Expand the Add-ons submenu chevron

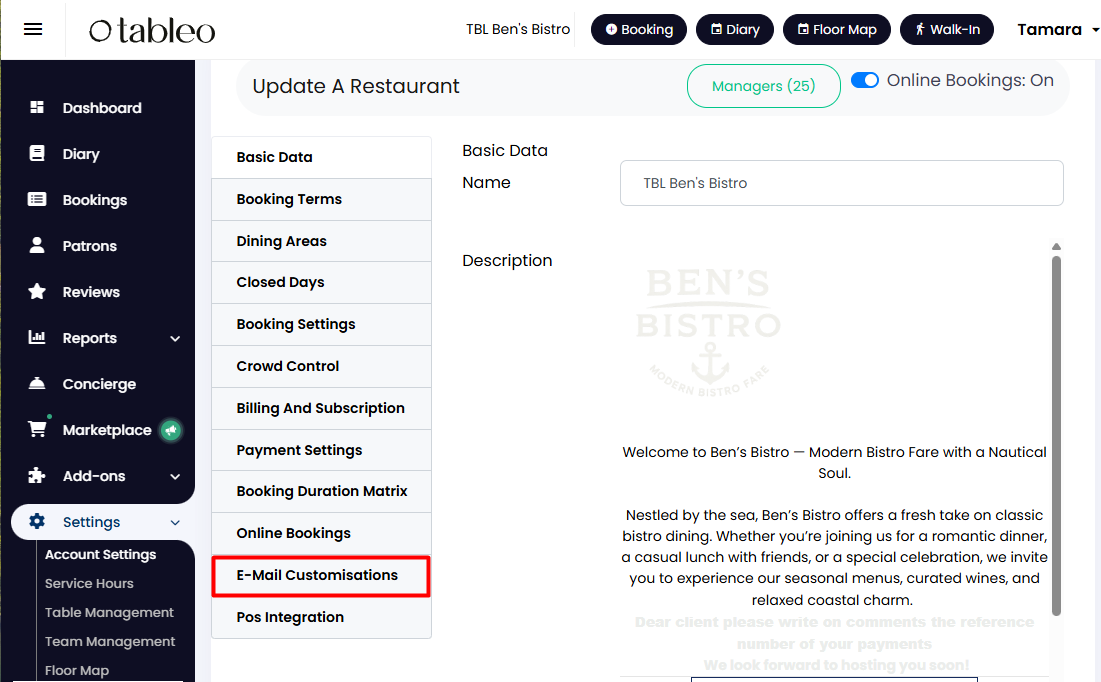pyautogui.click(x=175, y=476)
